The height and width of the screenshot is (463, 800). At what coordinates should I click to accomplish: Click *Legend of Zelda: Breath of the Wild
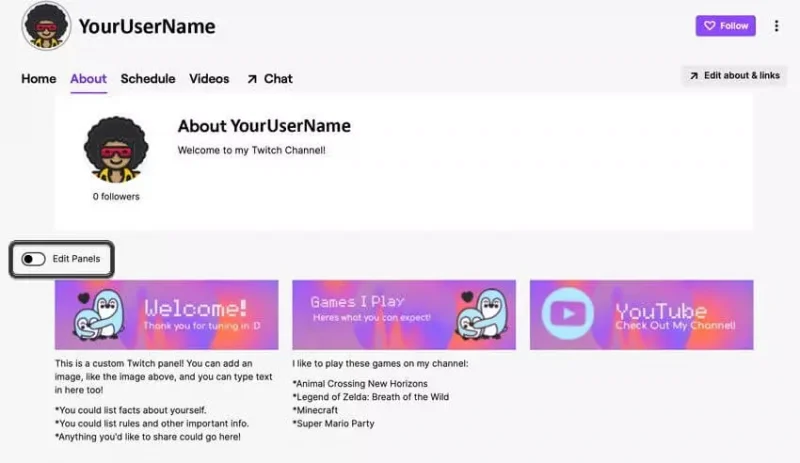pos(370,397)
